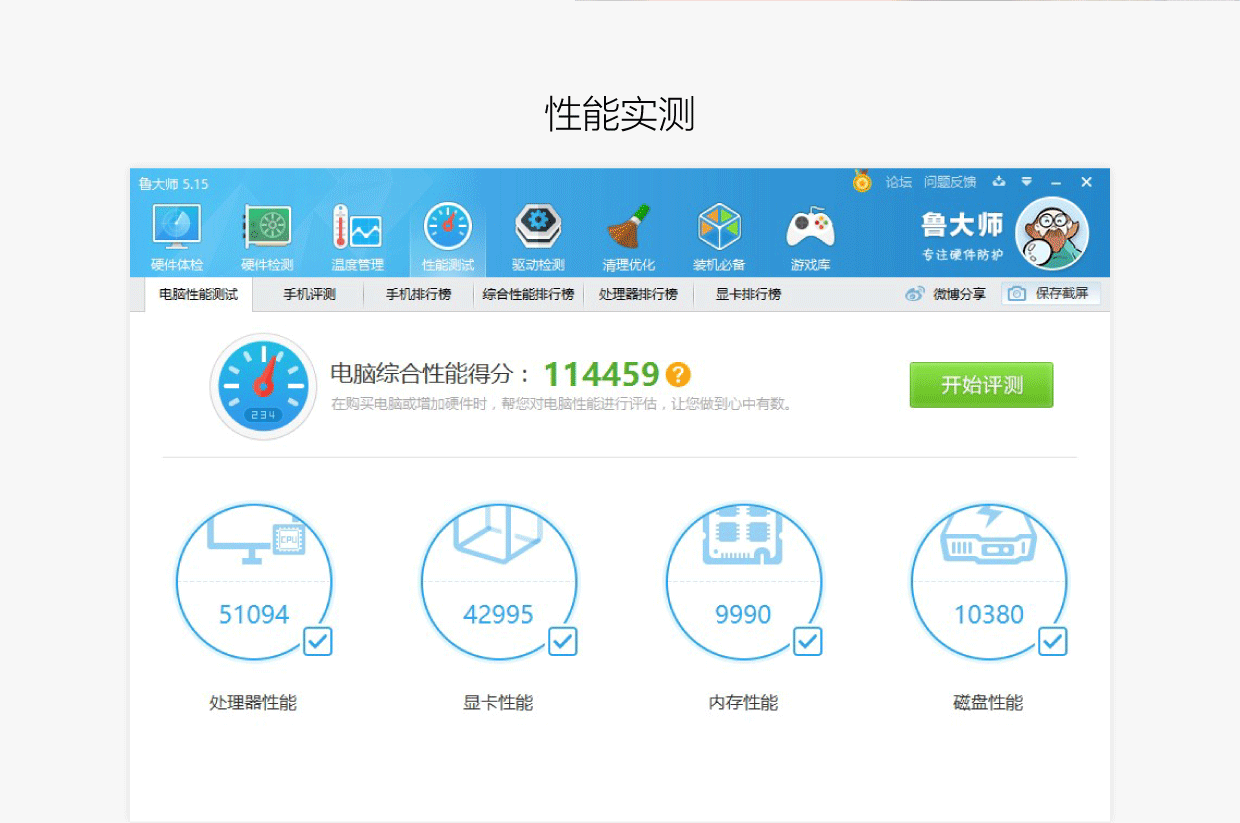
Task: Click the 处理器性能 label
Action: [x=253, y=703]
